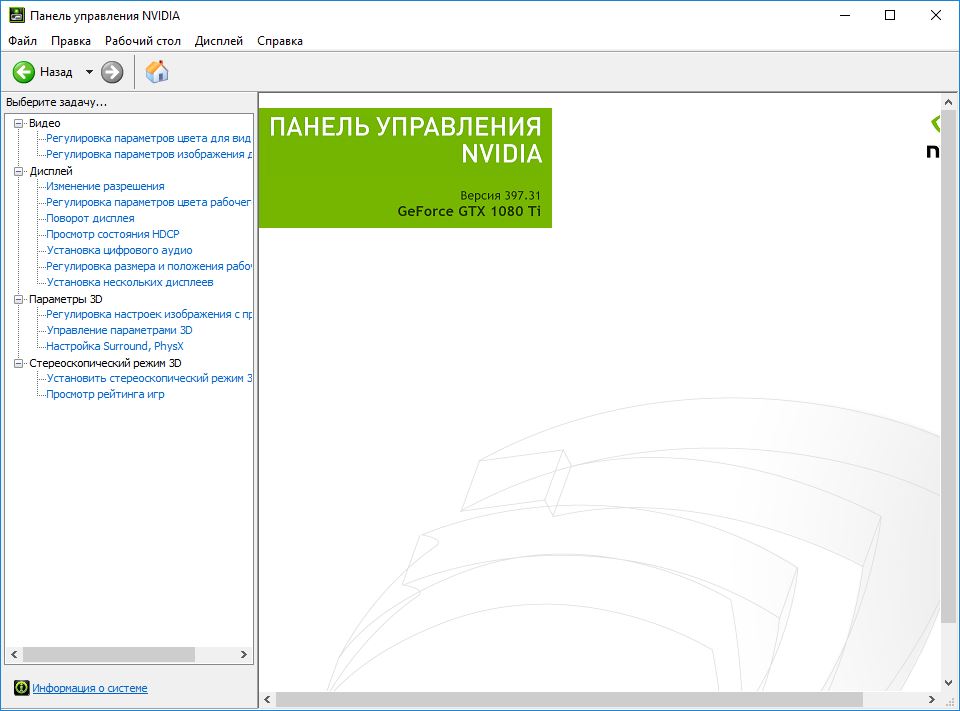Open Установка нескольких дисплеев
Image resolution: width=960 pixels, height=711 pixels.
click(x=130, y=282)
